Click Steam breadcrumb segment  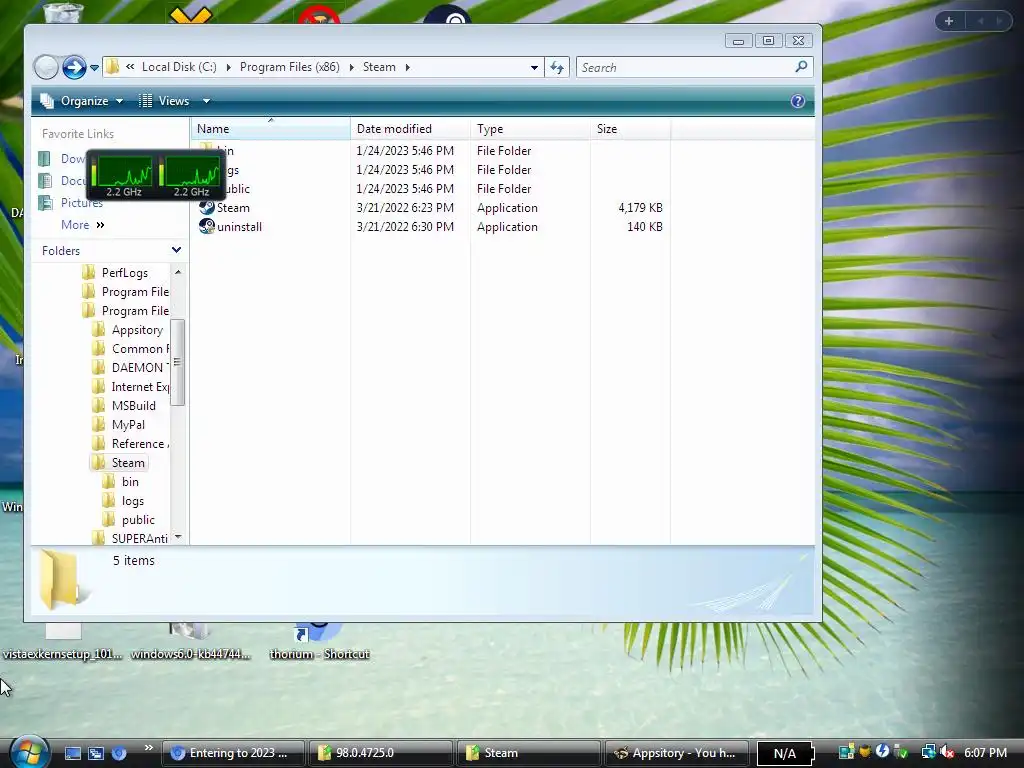[x=379, y=67]
